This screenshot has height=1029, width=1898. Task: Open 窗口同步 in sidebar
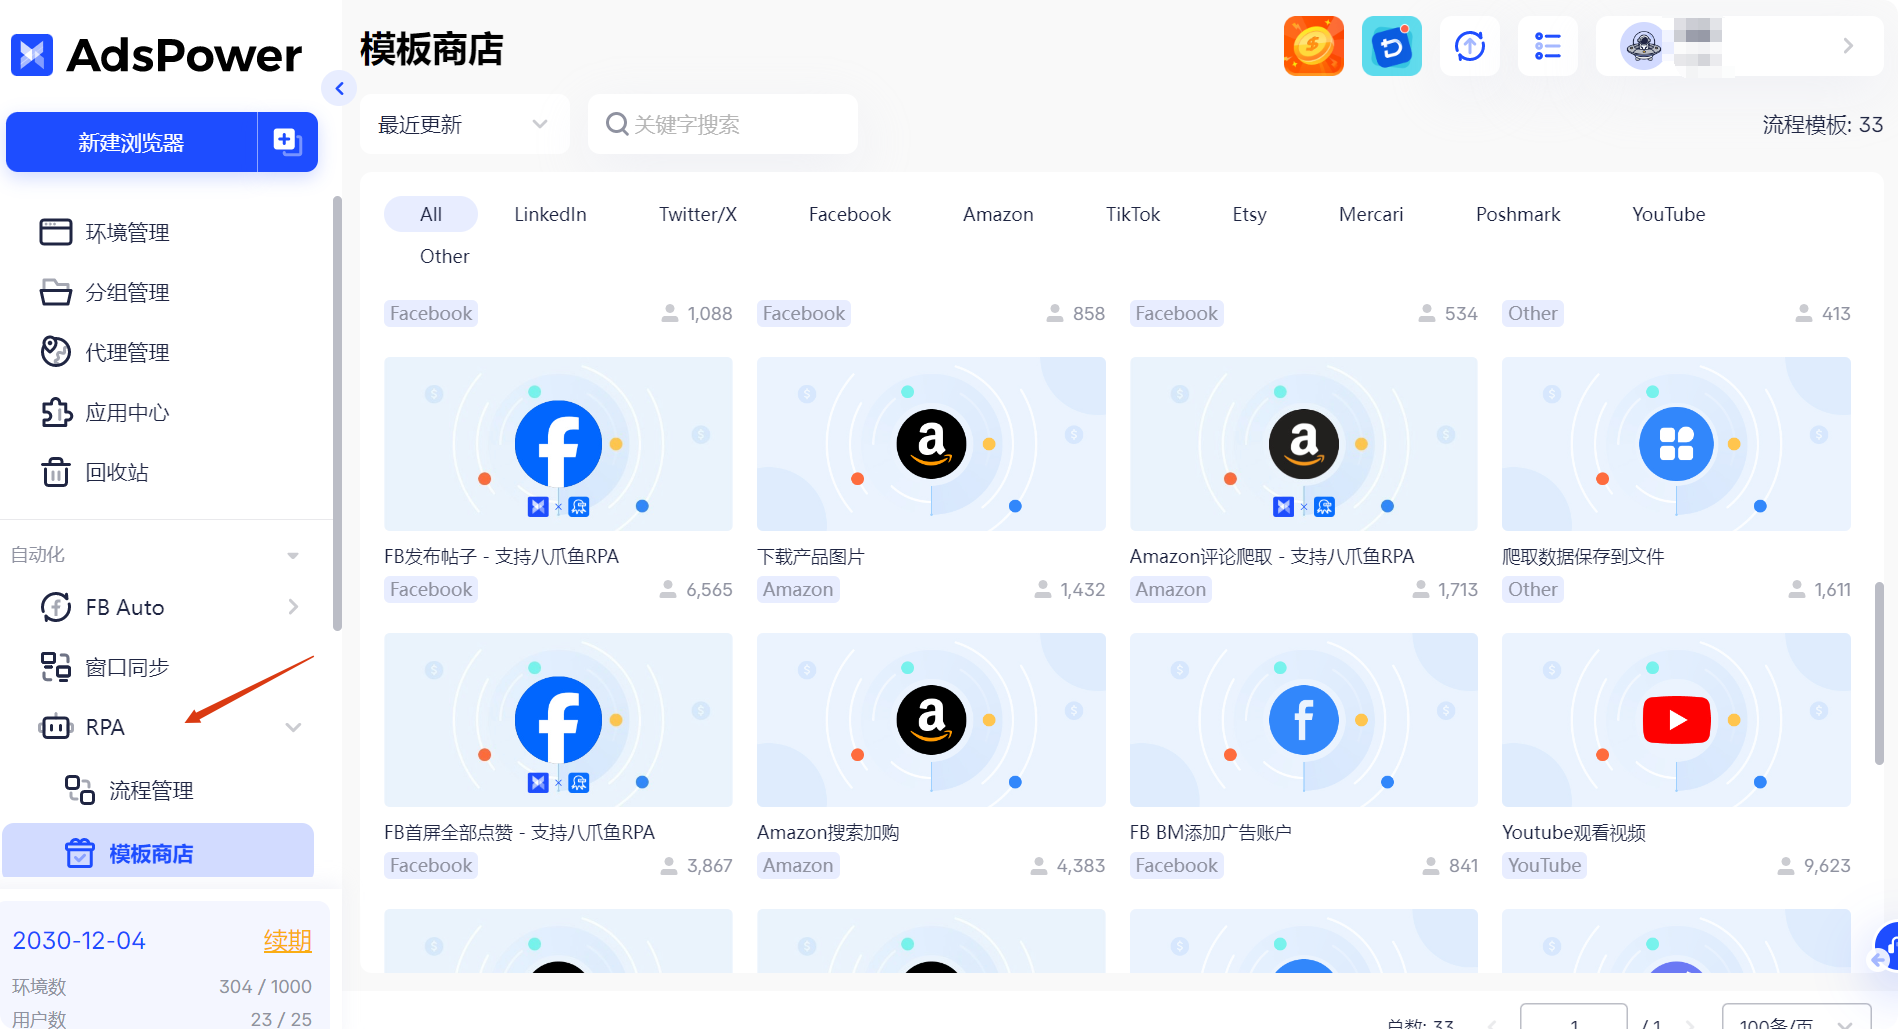105,667
